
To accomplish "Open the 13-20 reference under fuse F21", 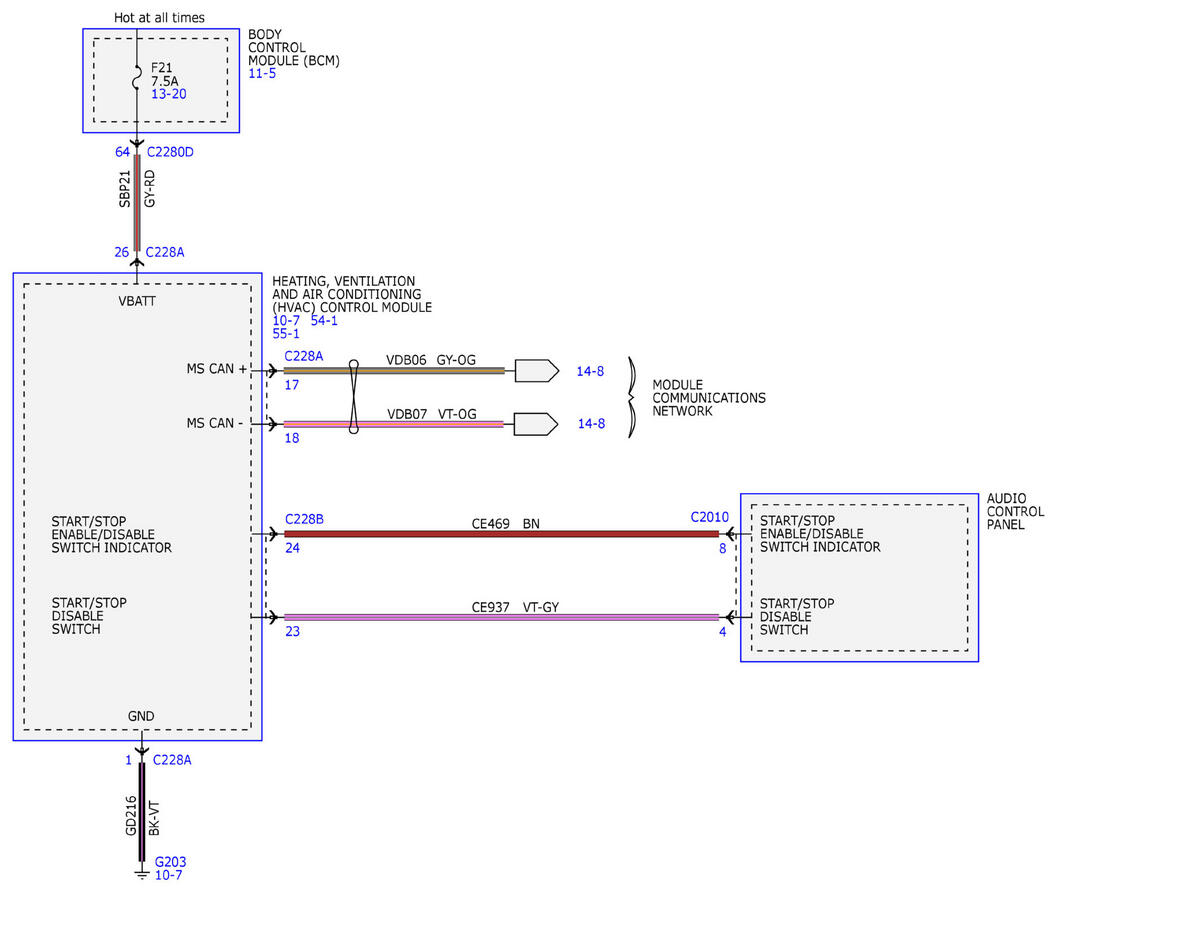I will (x=169, y=94).
